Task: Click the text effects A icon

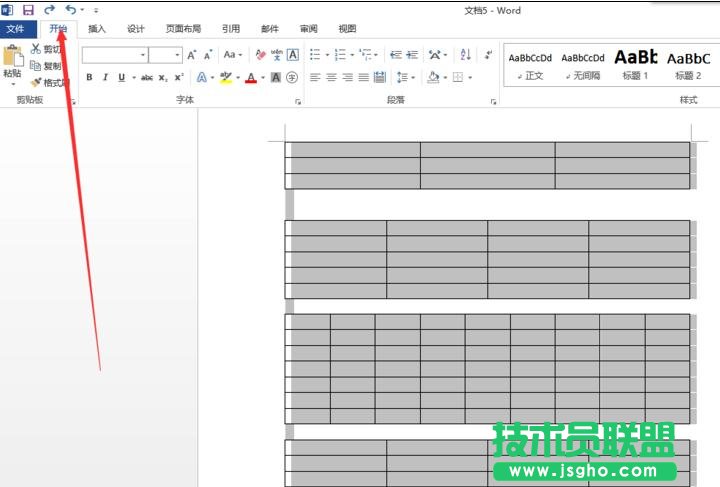Action: pos(201,78)
